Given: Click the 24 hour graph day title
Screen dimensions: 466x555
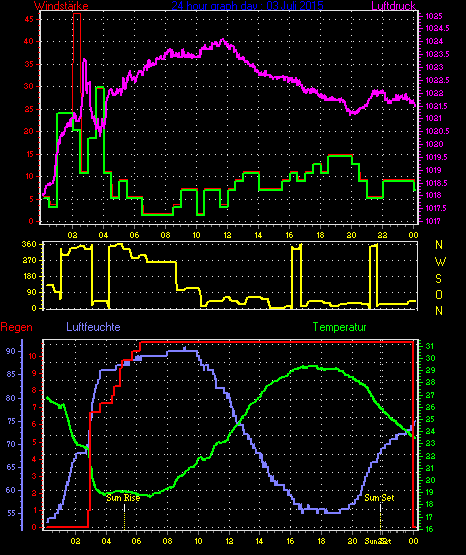Looking at the screenshot, I should point(247,5).
